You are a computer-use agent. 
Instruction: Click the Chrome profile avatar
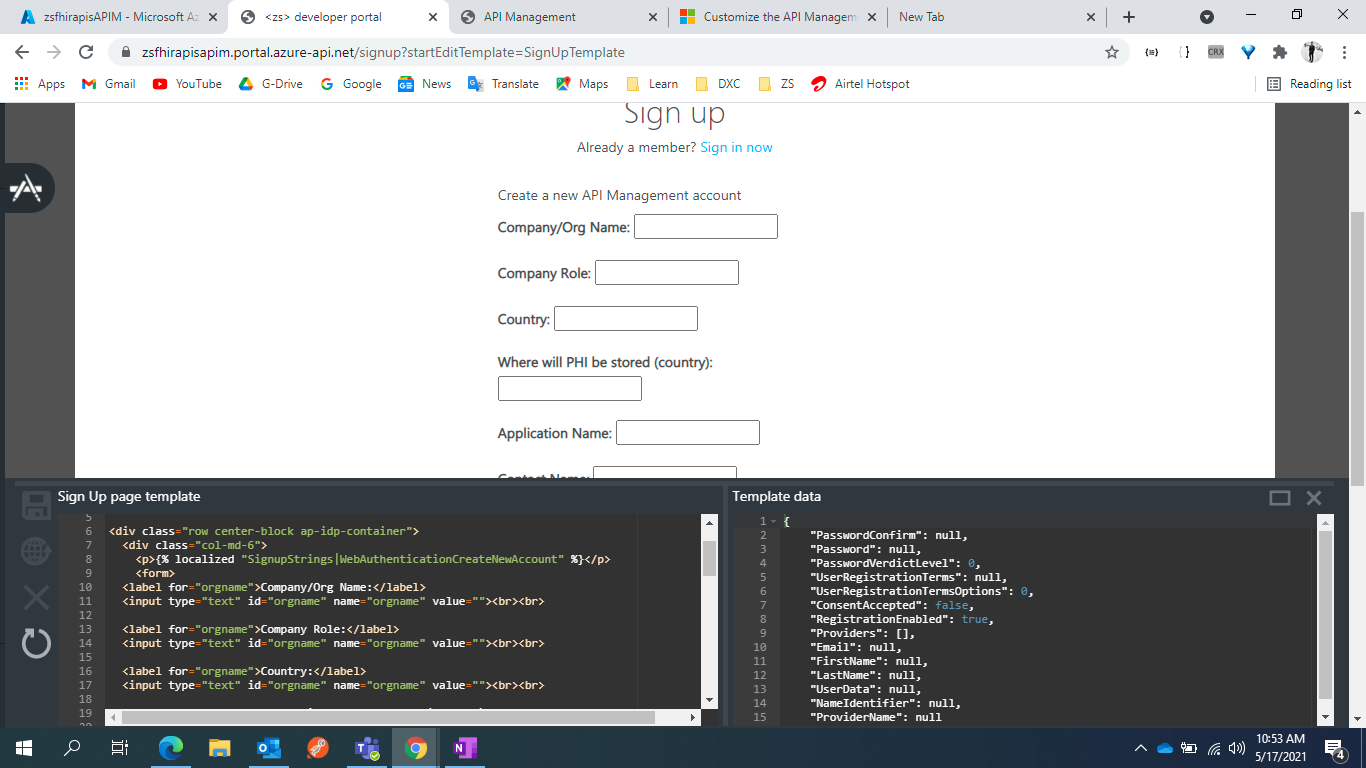(x=1310, y=52)
